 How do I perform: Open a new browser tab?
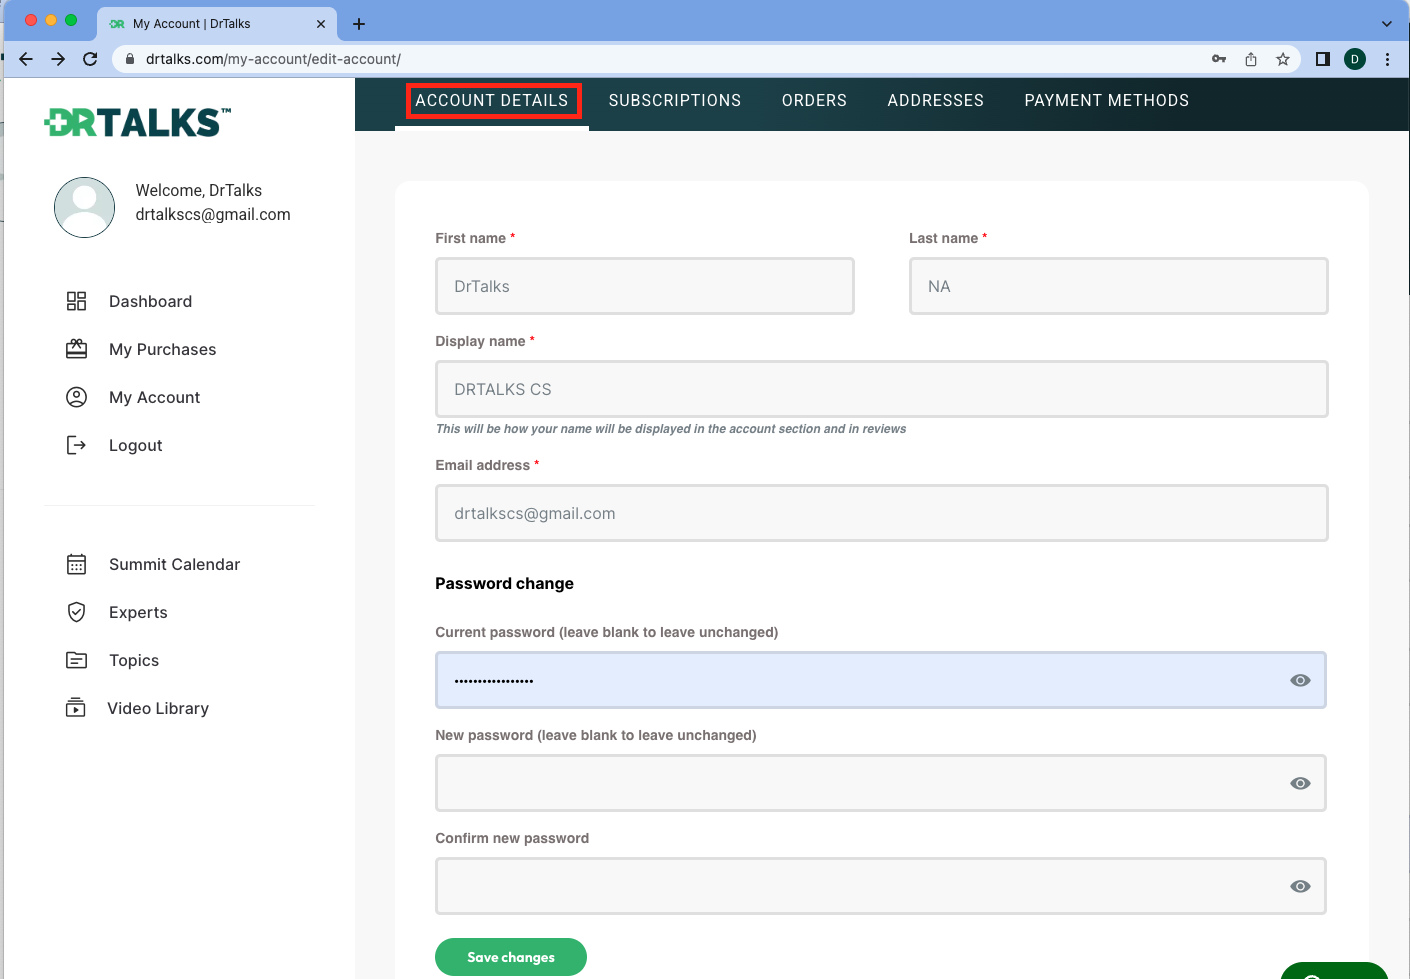pos(359,24)
